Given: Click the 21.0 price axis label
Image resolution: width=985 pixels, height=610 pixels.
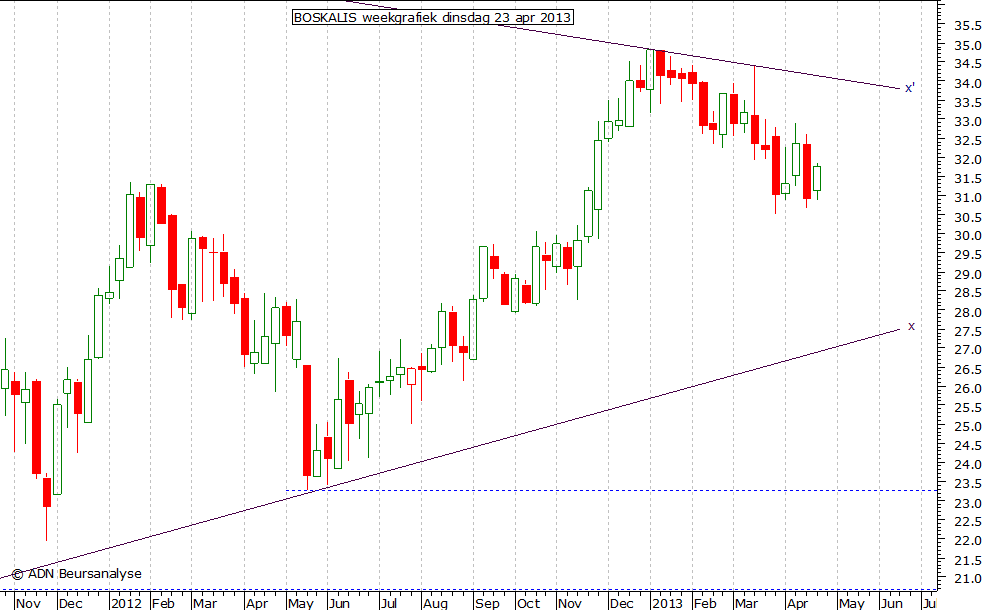Looking at the screenshot, I should click(967, 579).
